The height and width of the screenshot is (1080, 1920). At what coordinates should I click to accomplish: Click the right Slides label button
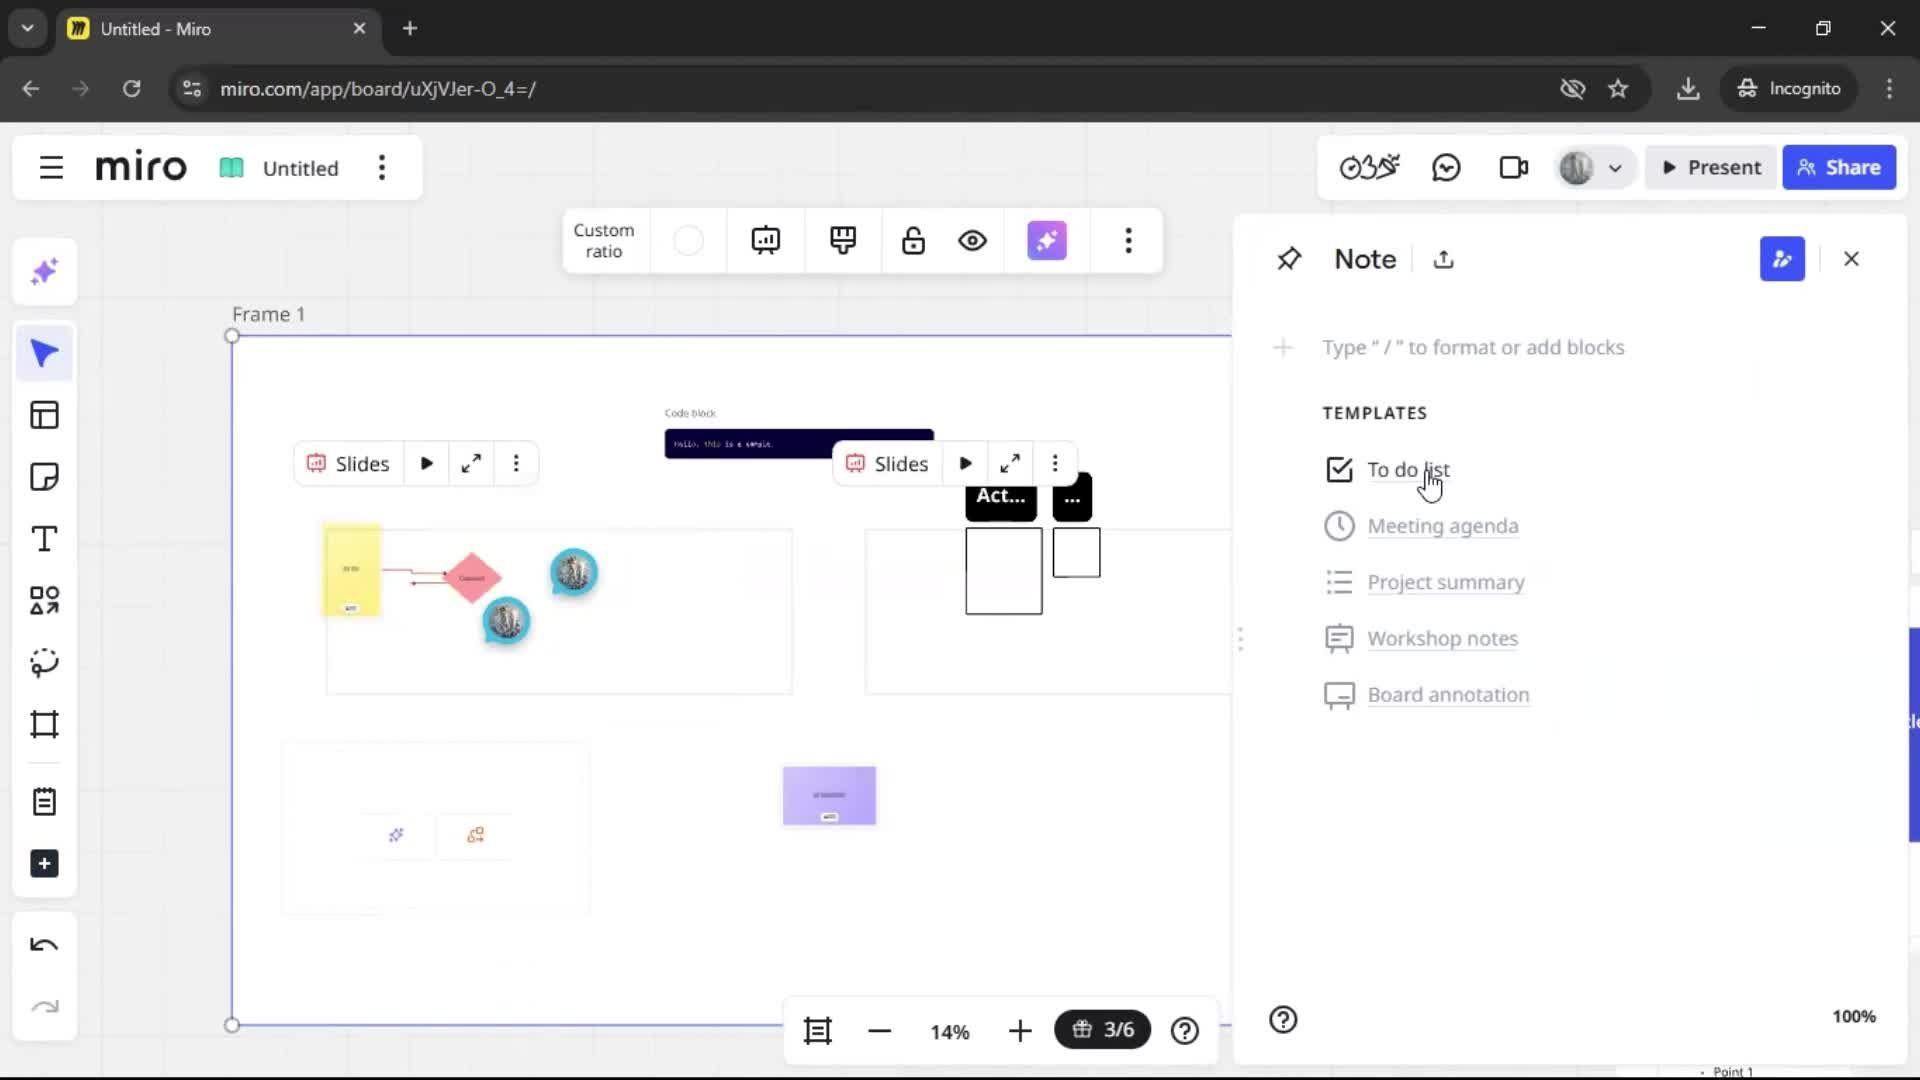click(x=887, y=464)
